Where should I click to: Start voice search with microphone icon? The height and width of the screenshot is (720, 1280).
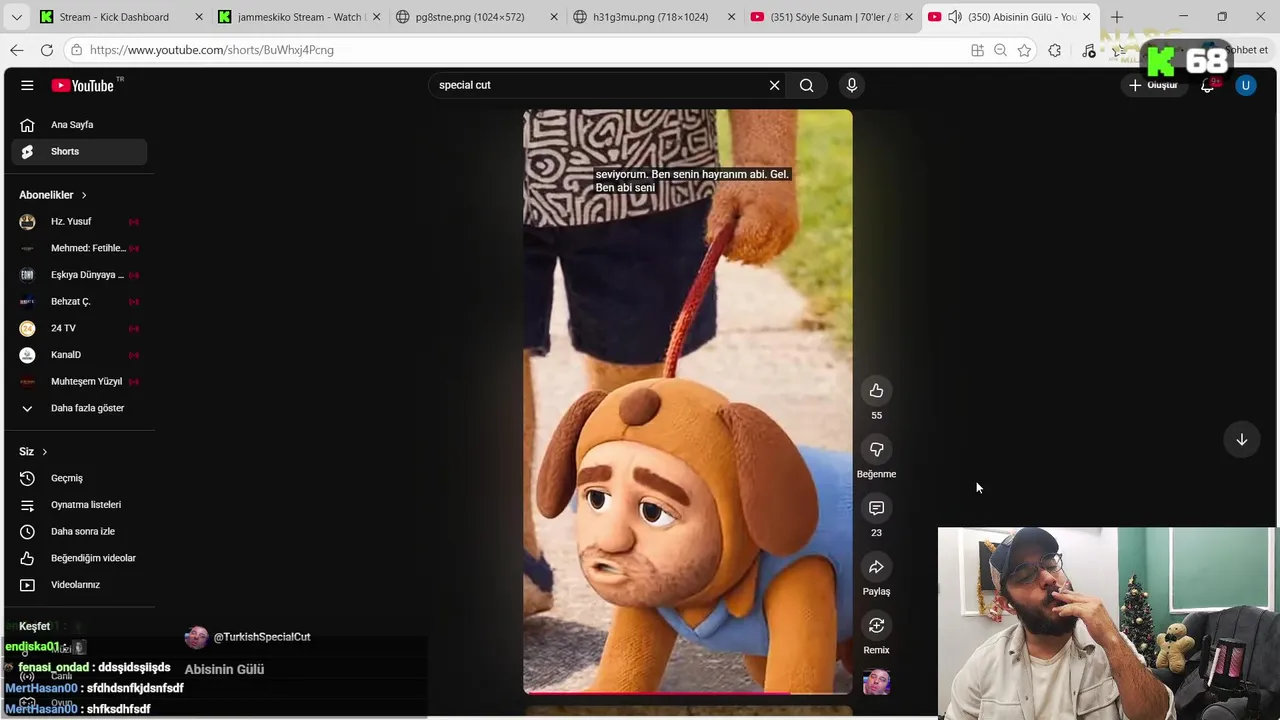pos(852,85)
